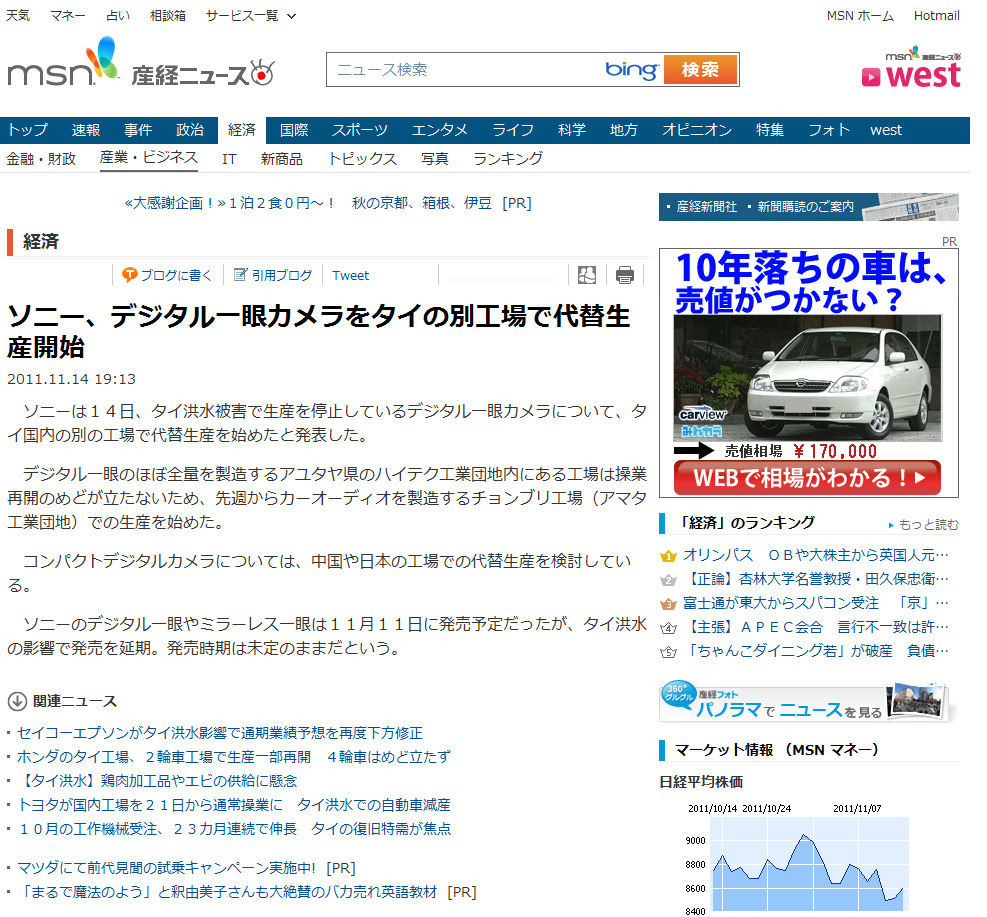This screenshot has height=917, width=987.
Task: Click the rank 1 crown icon
Action: click(668, 556)
